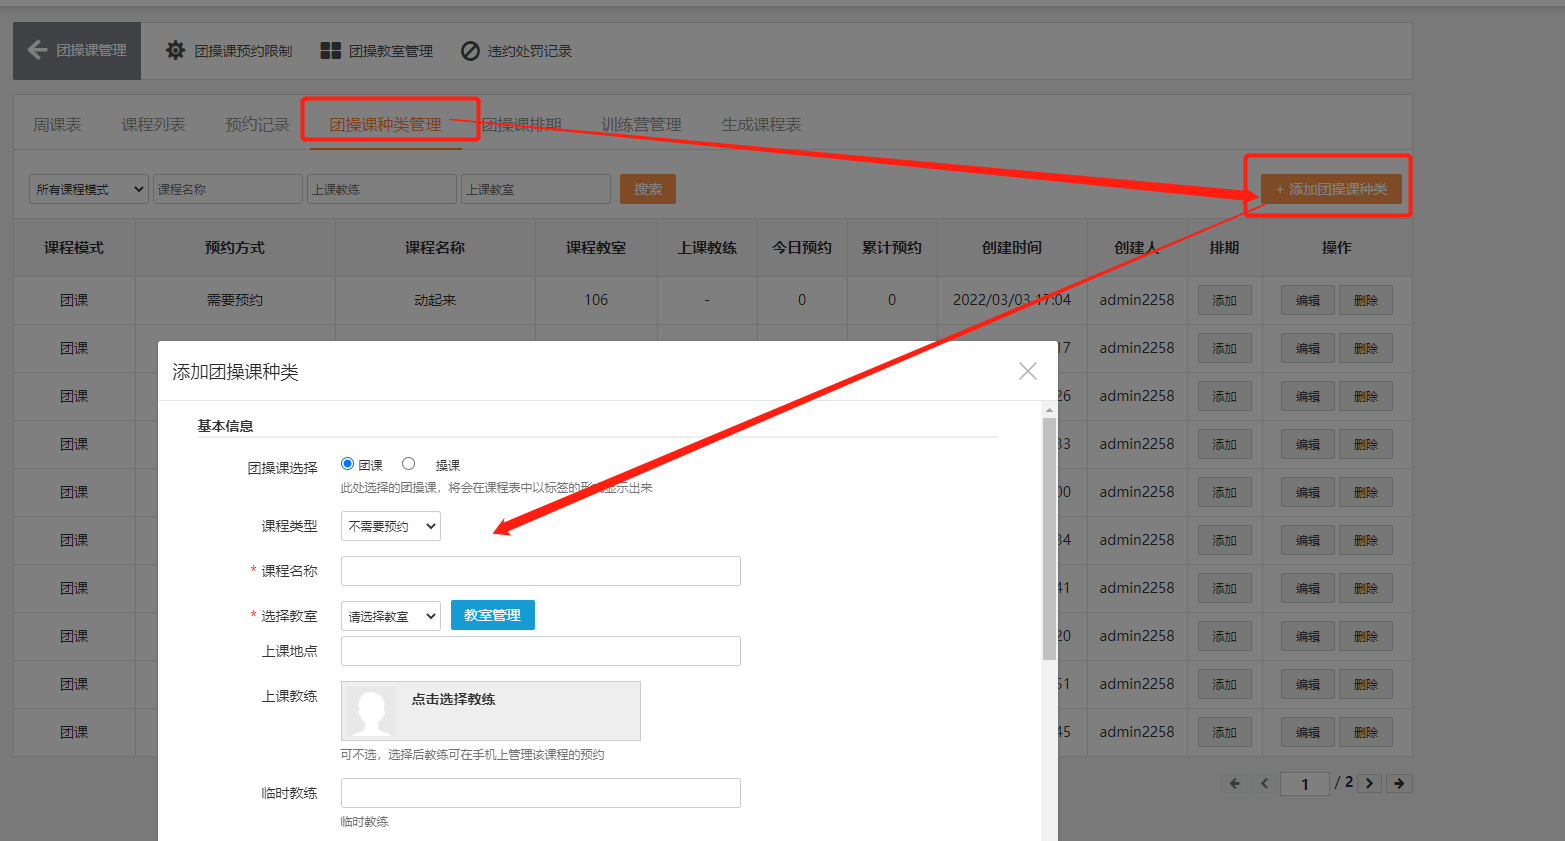Open 团操课预约限制 gear settings
The height and width of the screenshot is (841, 1565).
pos(176,51)
